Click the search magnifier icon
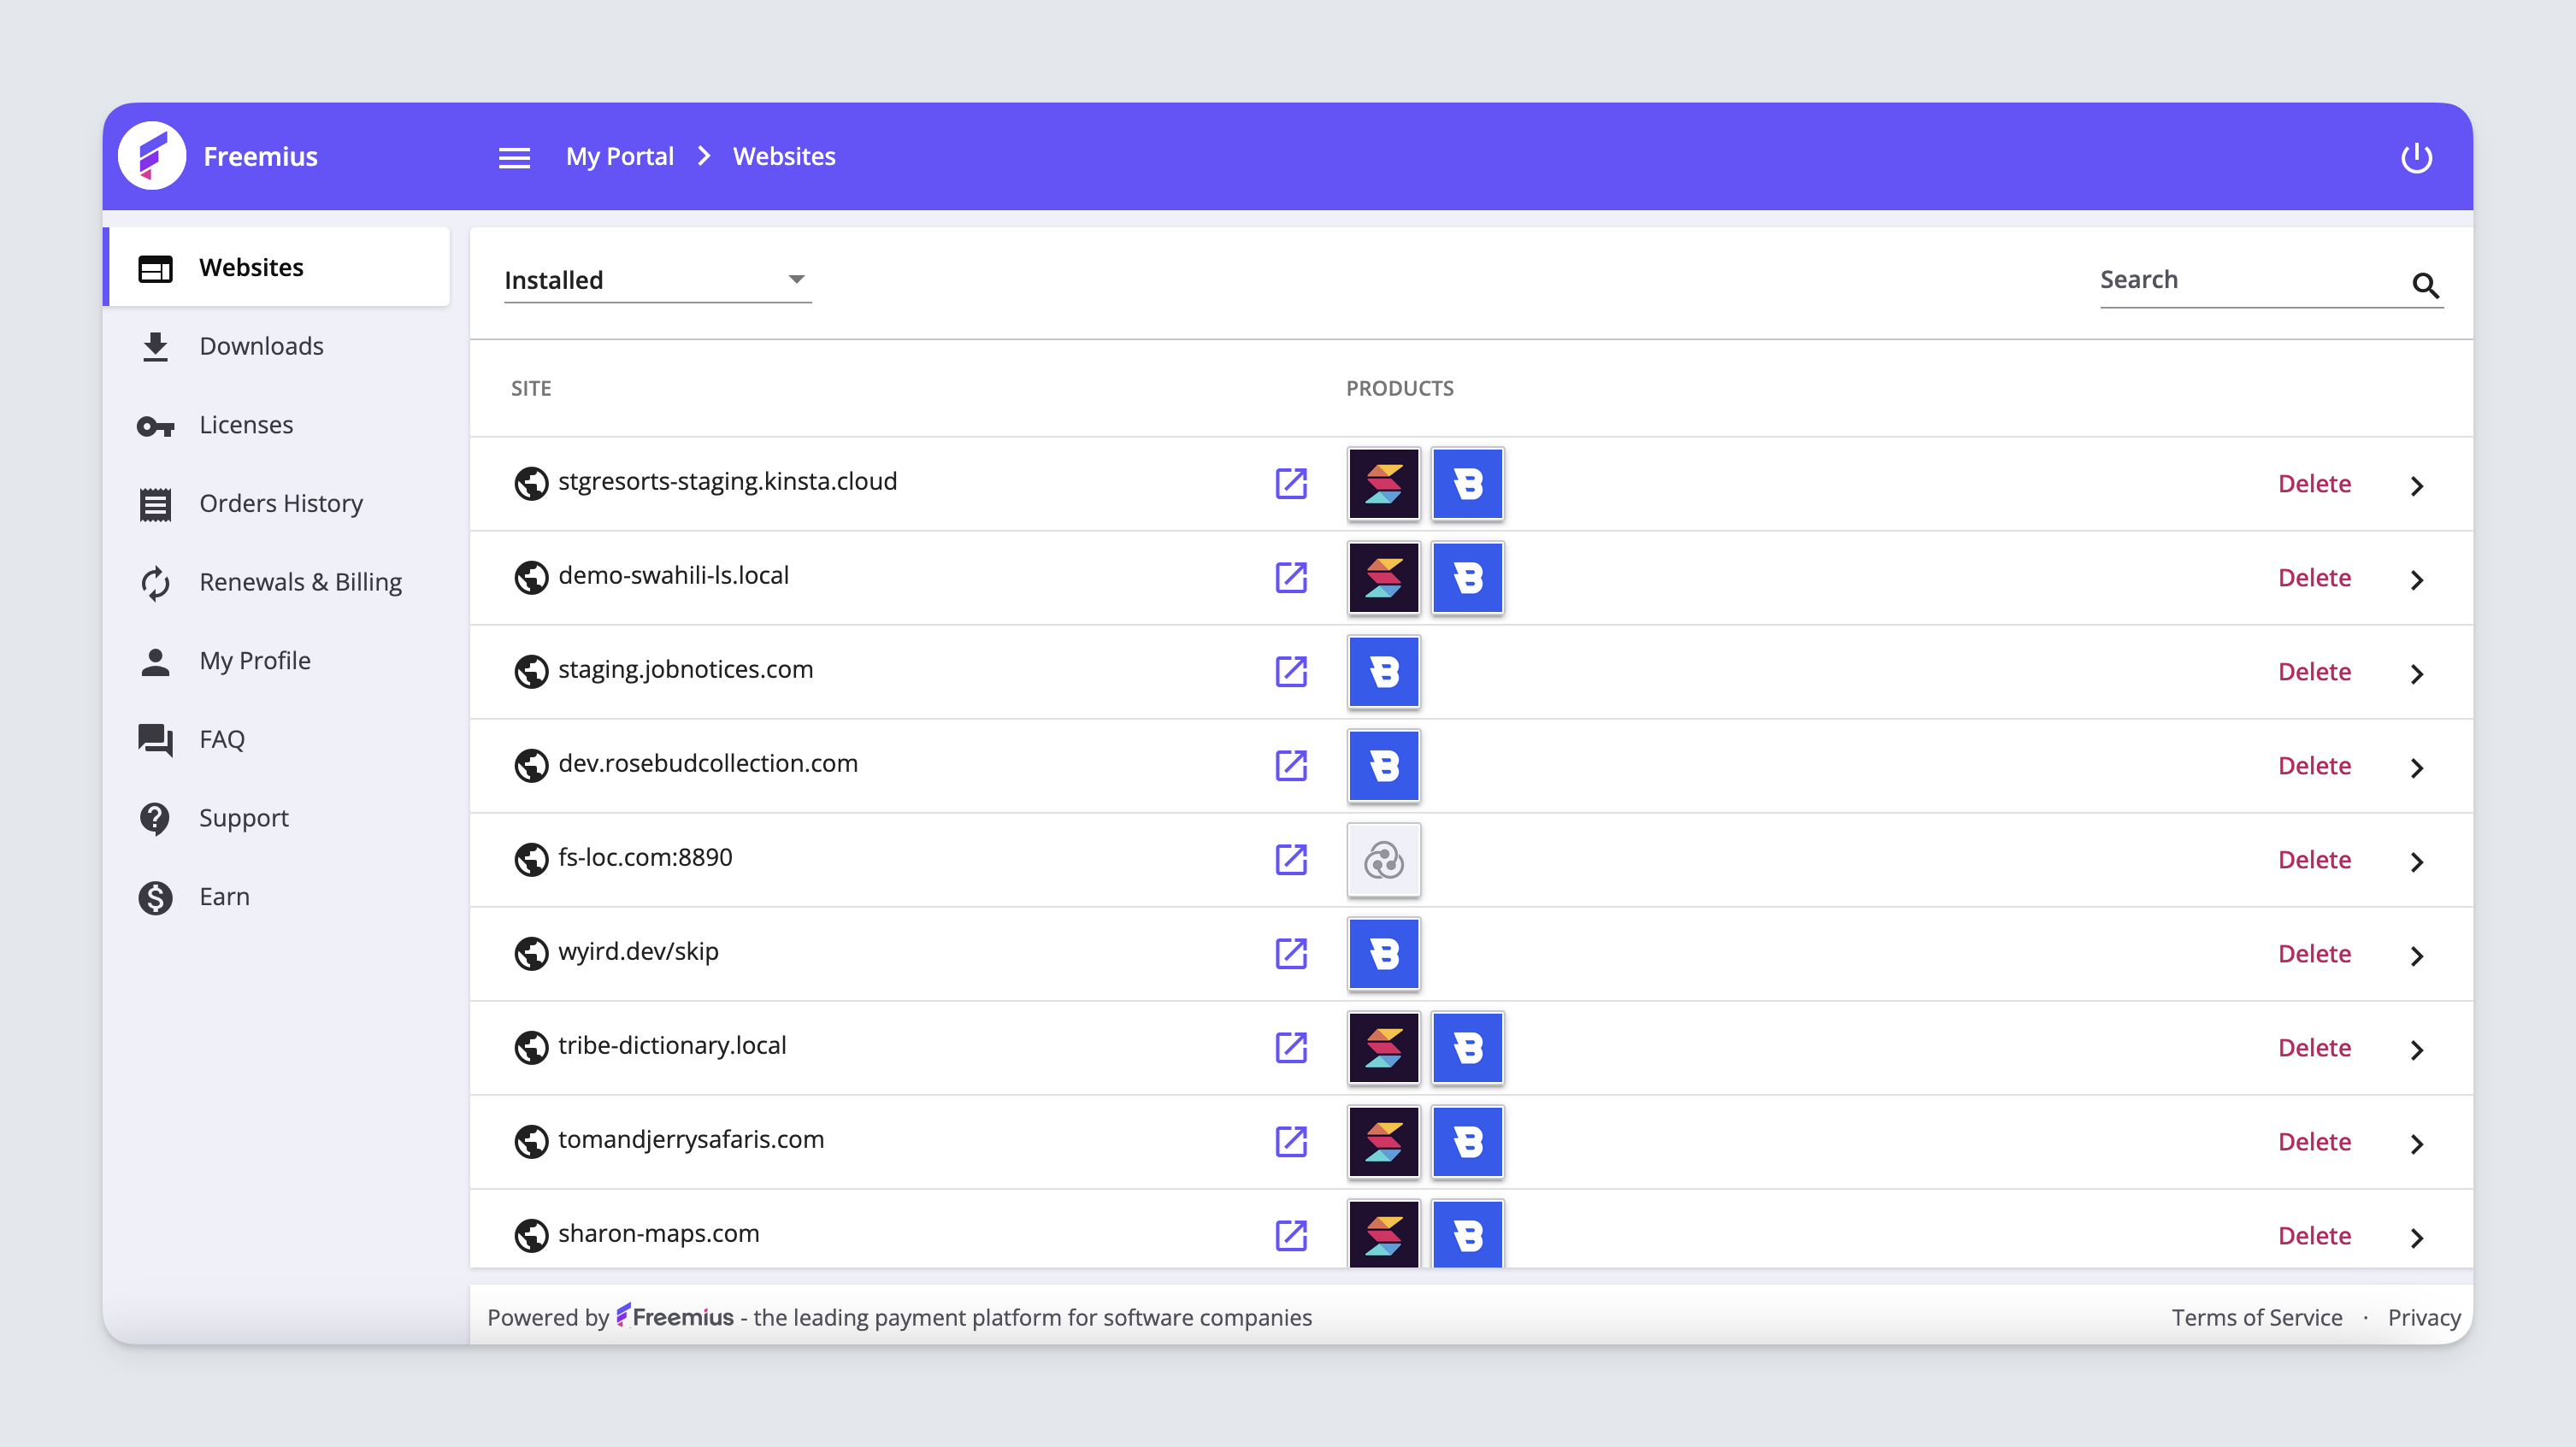The height and width of the screenshot is (1447, 2576). [x=2425, y=285]
